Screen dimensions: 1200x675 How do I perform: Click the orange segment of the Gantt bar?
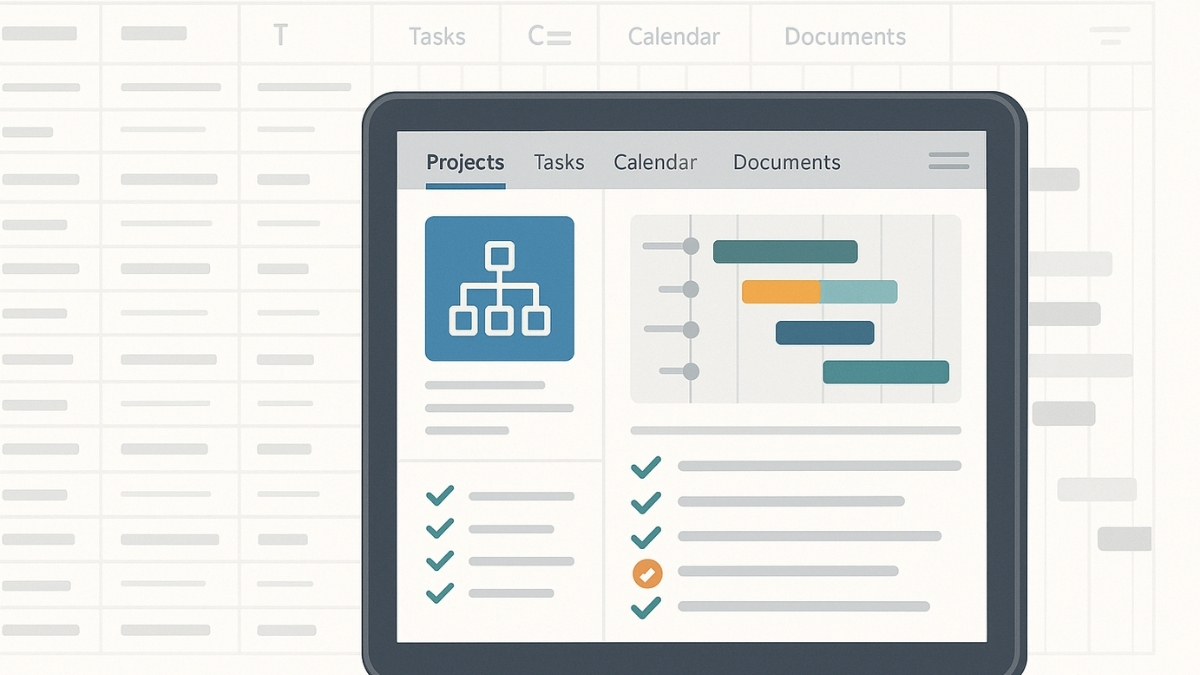780,292
